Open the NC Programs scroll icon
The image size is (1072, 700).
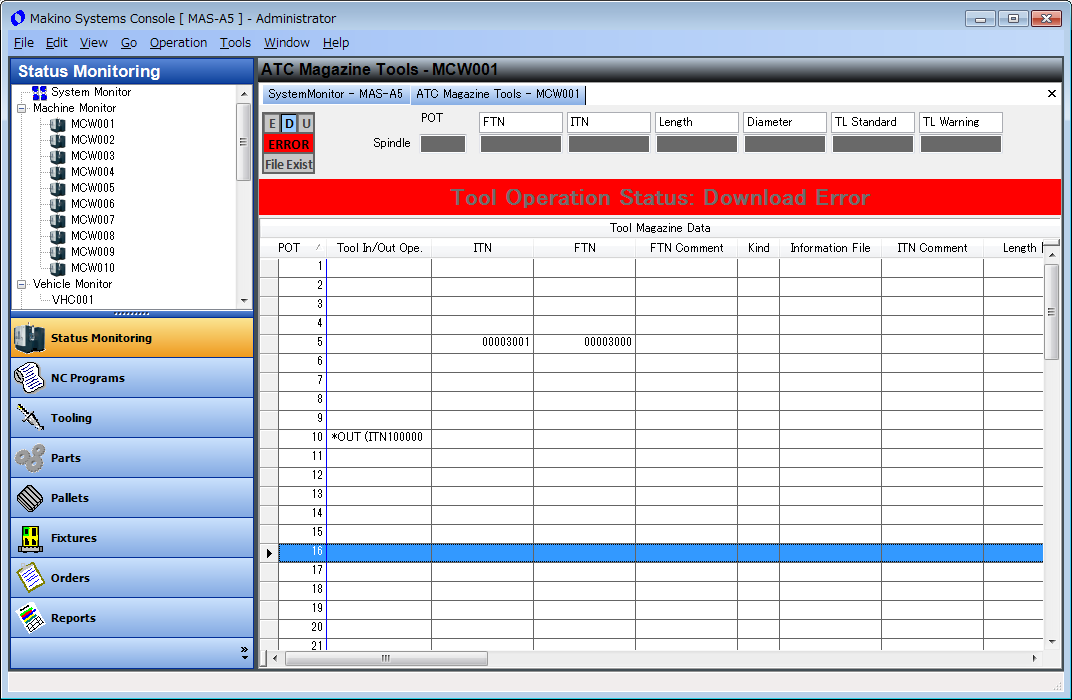(29, 377)
